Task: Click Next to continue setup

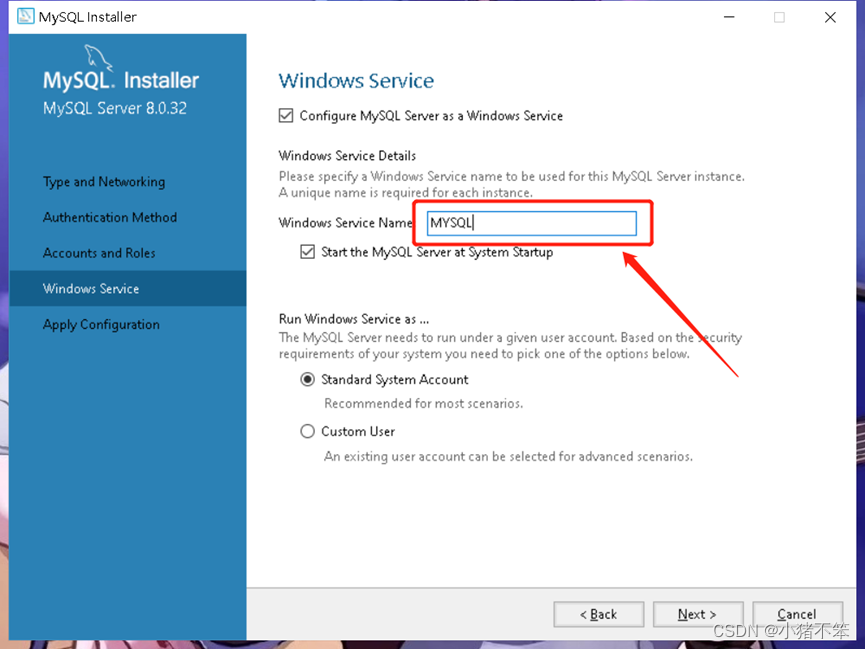Action: pyautogui.click(x=698, y=614)
